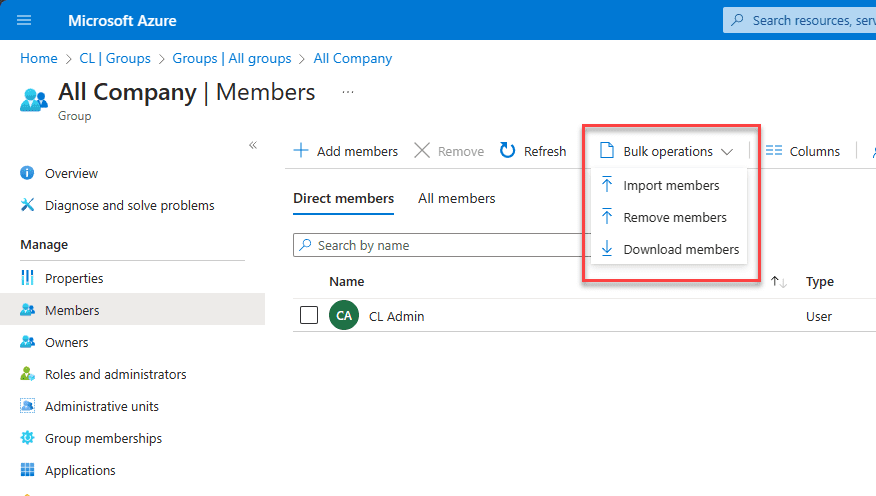Open the CL Admin member link
The width and height of the screenshot is (876, 496).
[396, 316]
